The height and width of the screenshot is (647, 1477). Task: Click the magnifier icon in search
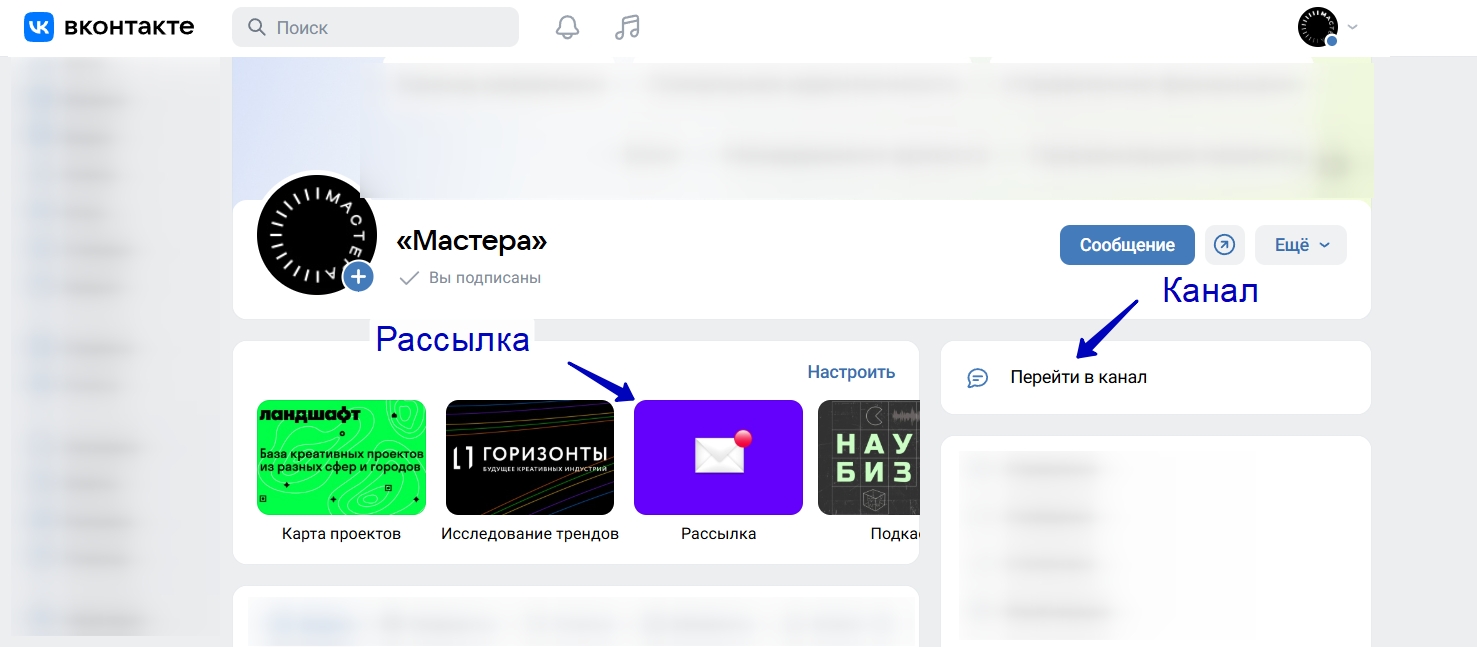[x=257, y=27]
